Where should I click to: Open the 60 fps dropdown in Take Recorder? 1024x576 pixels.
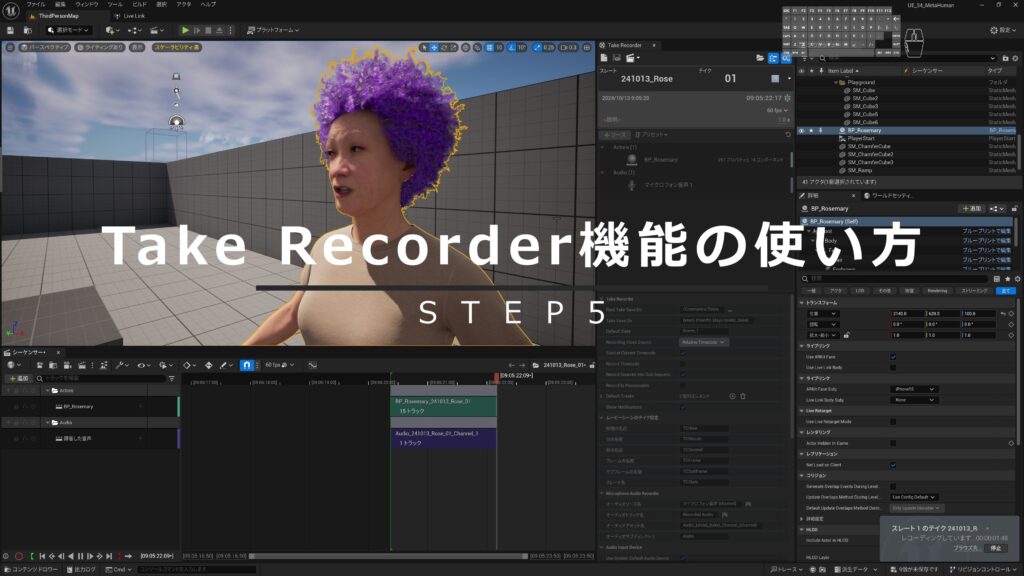pyautogui.click(x=776, y=110)
